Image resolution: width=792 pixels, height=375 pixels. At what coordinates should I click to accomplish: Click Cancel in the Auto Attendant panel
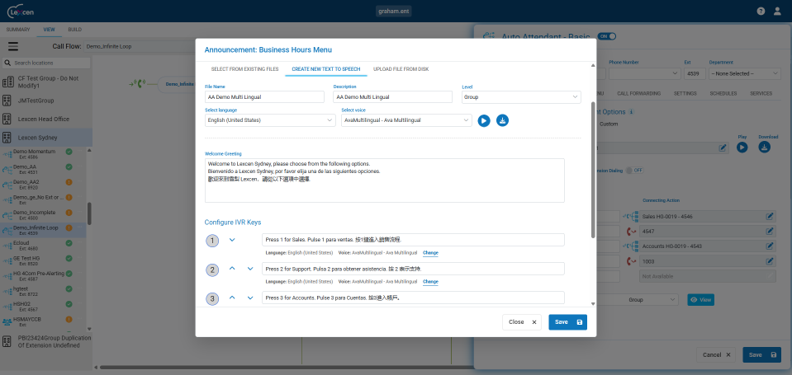[x=717, y=355]
